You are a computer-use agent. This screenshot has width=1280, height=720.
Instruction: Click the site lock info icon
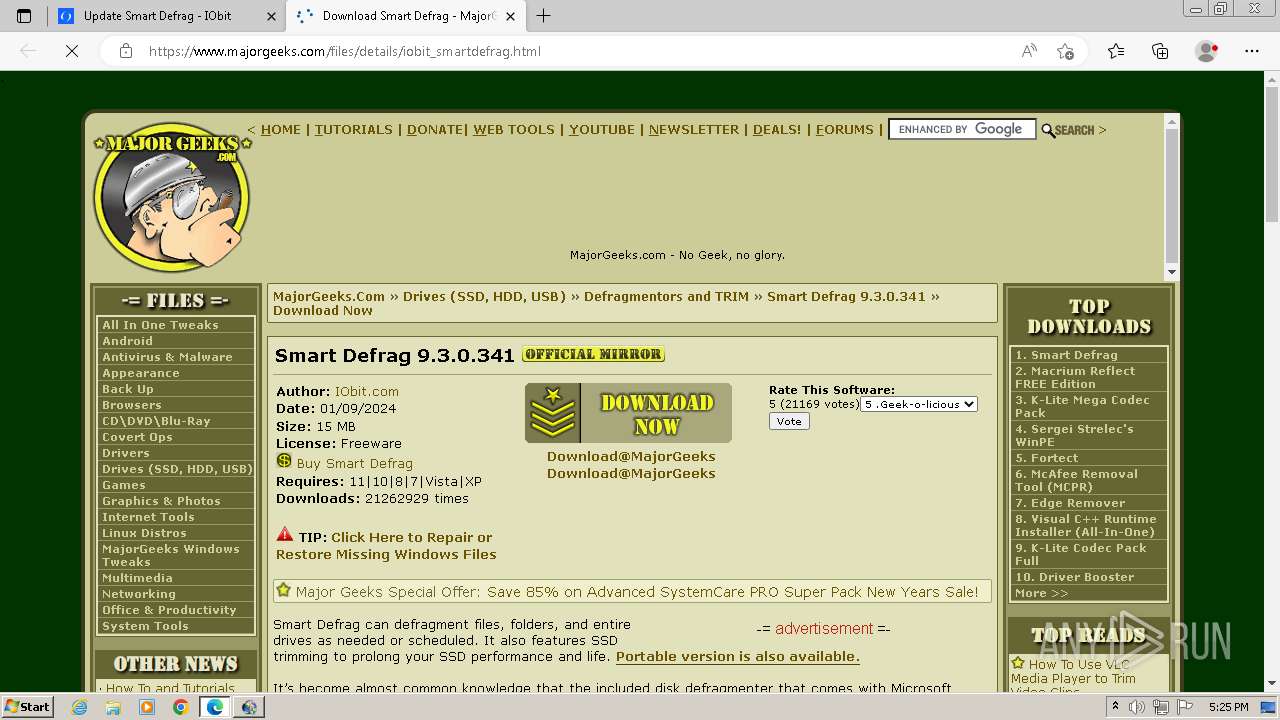[x=126, y=51]
